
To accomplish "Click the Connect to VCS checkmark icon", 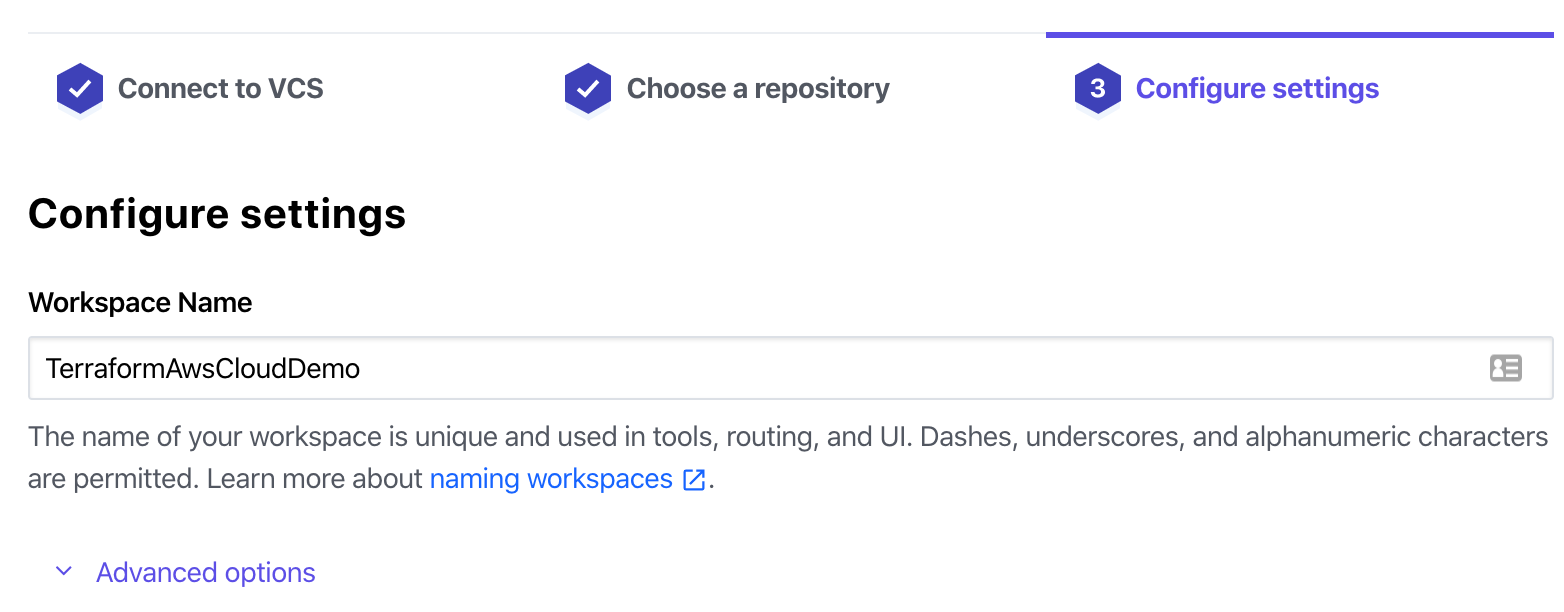I will coord(80,89).
